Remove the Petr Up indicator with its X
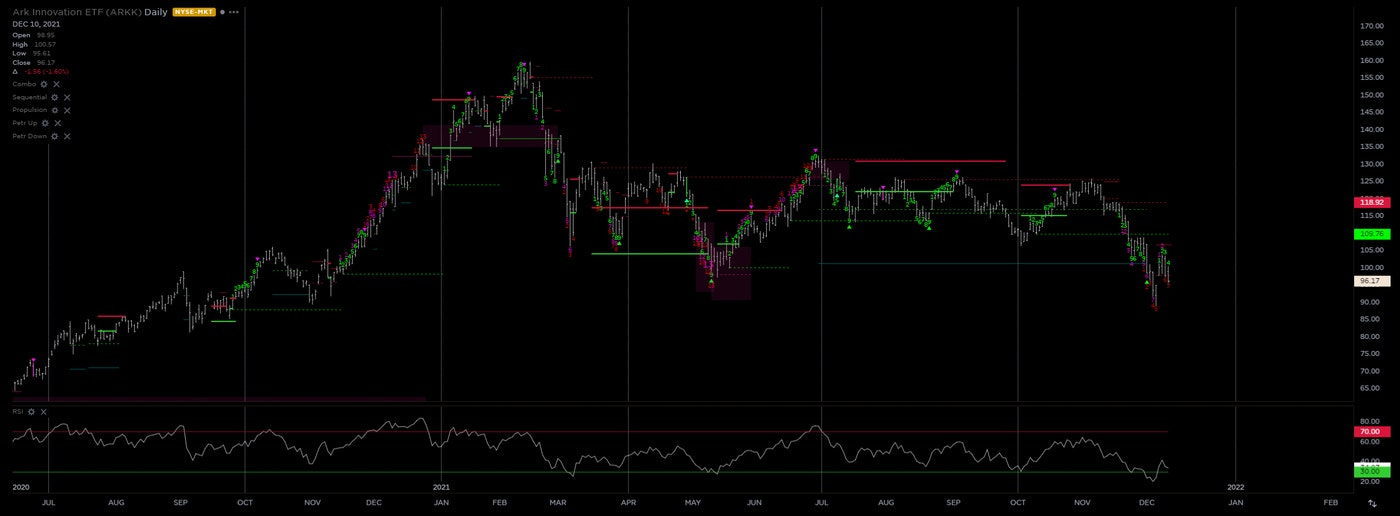The image size is (1400, 516). [x=57, y=123]
